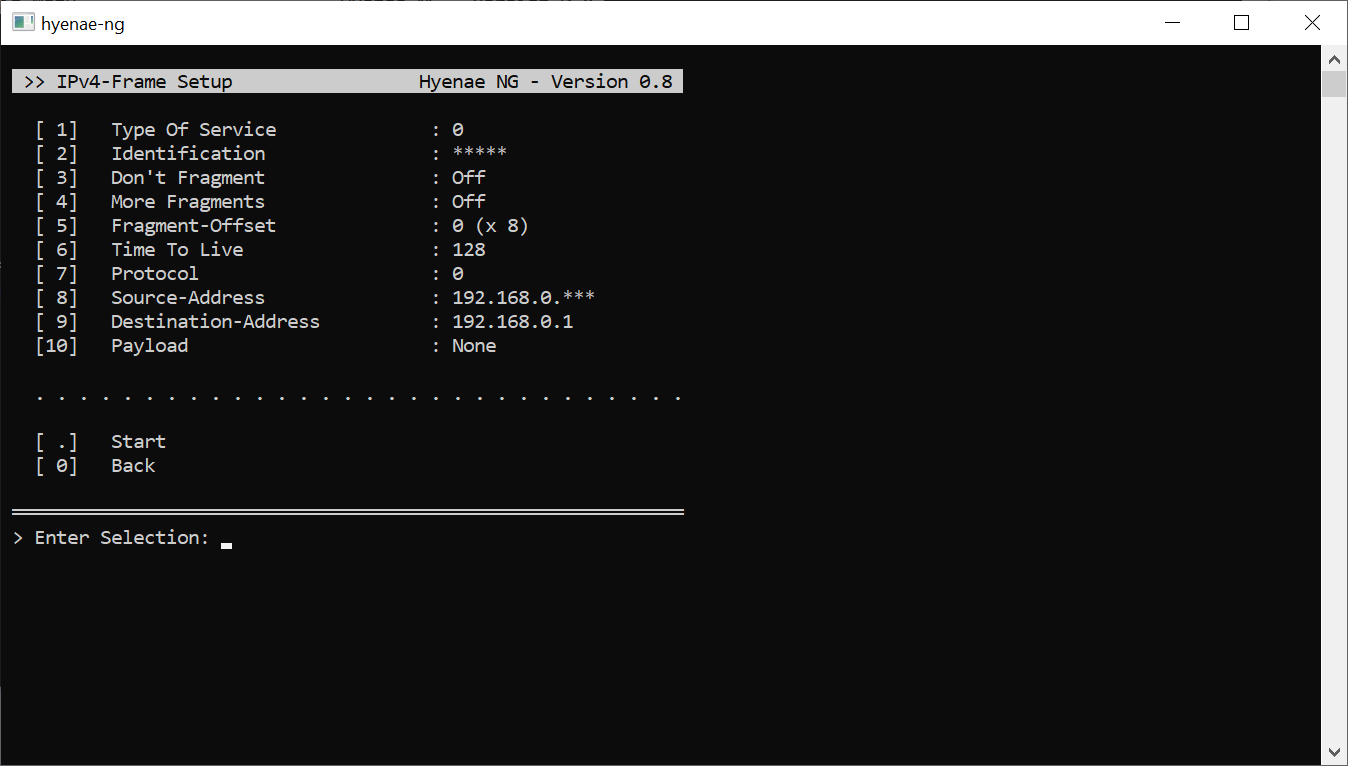Click the Identification menu row label
This screenshot has width=1348, height=766.
click(x=188, y=154)
